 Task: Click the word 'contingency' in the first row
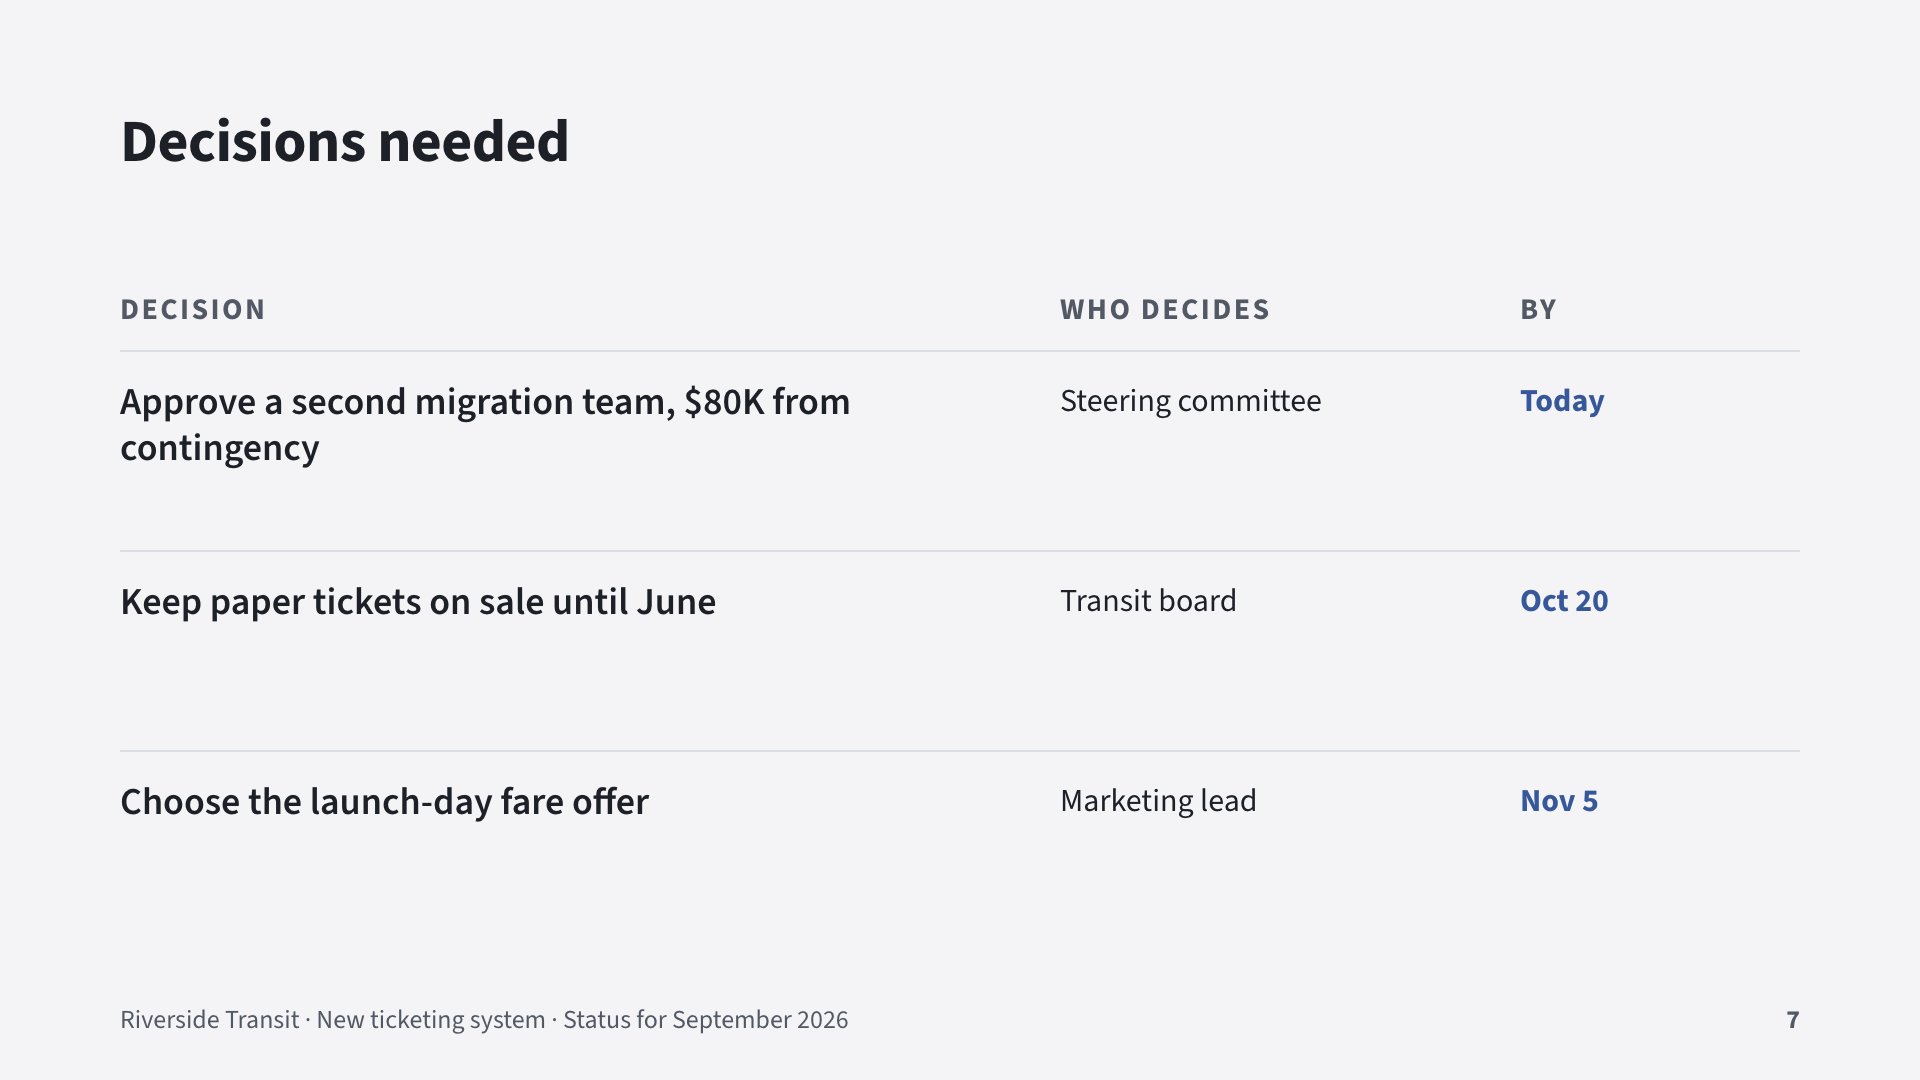(220, 449)
